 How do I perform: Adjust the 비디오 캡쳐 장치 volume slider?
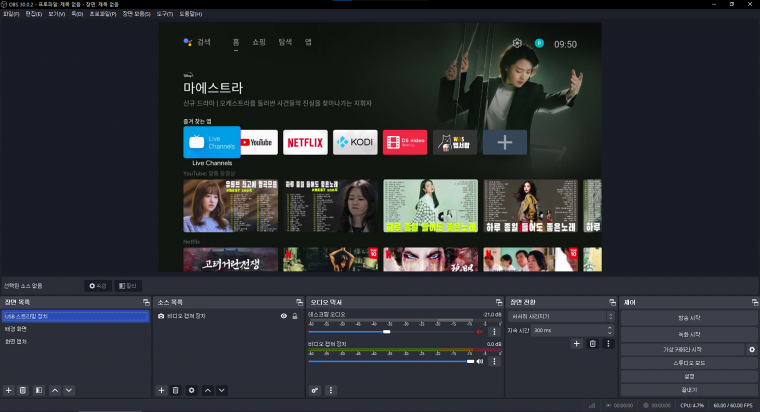point(470,362)
